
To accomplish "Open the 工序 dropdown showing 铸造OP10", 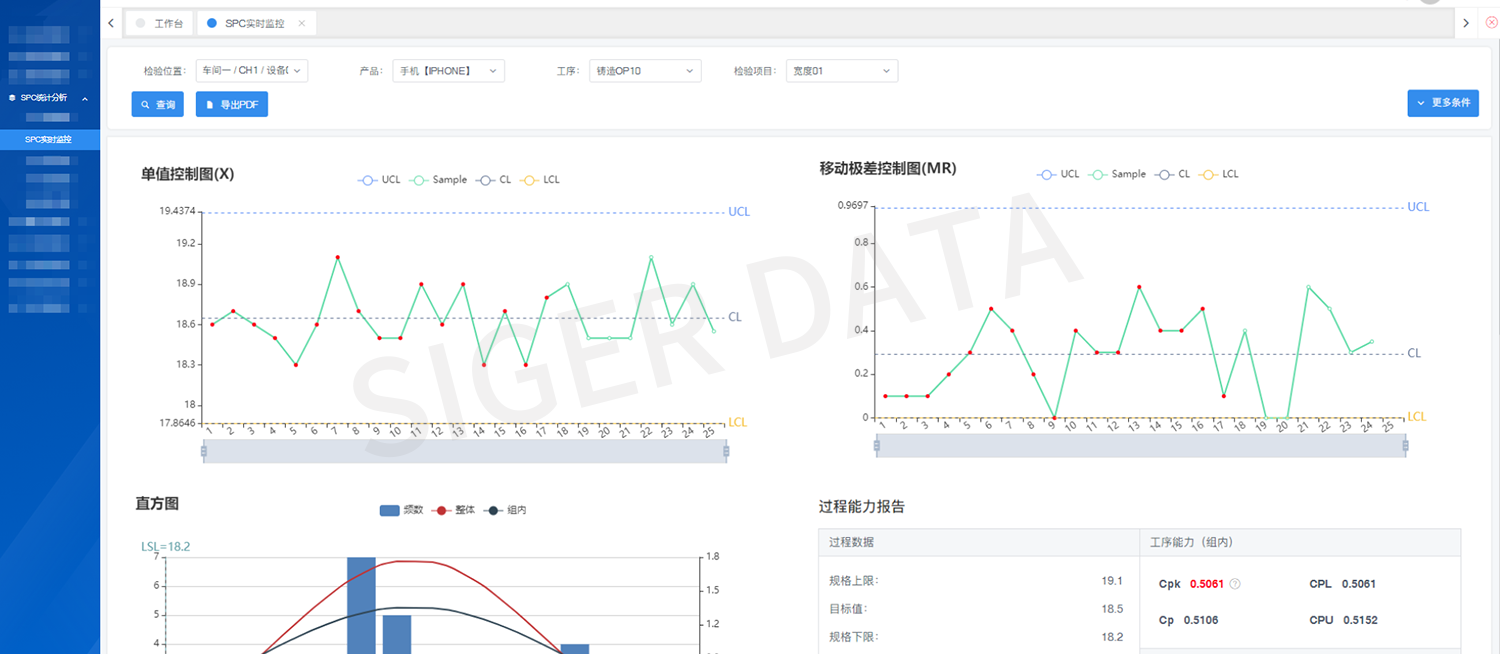I will click(x=644, y=71).
